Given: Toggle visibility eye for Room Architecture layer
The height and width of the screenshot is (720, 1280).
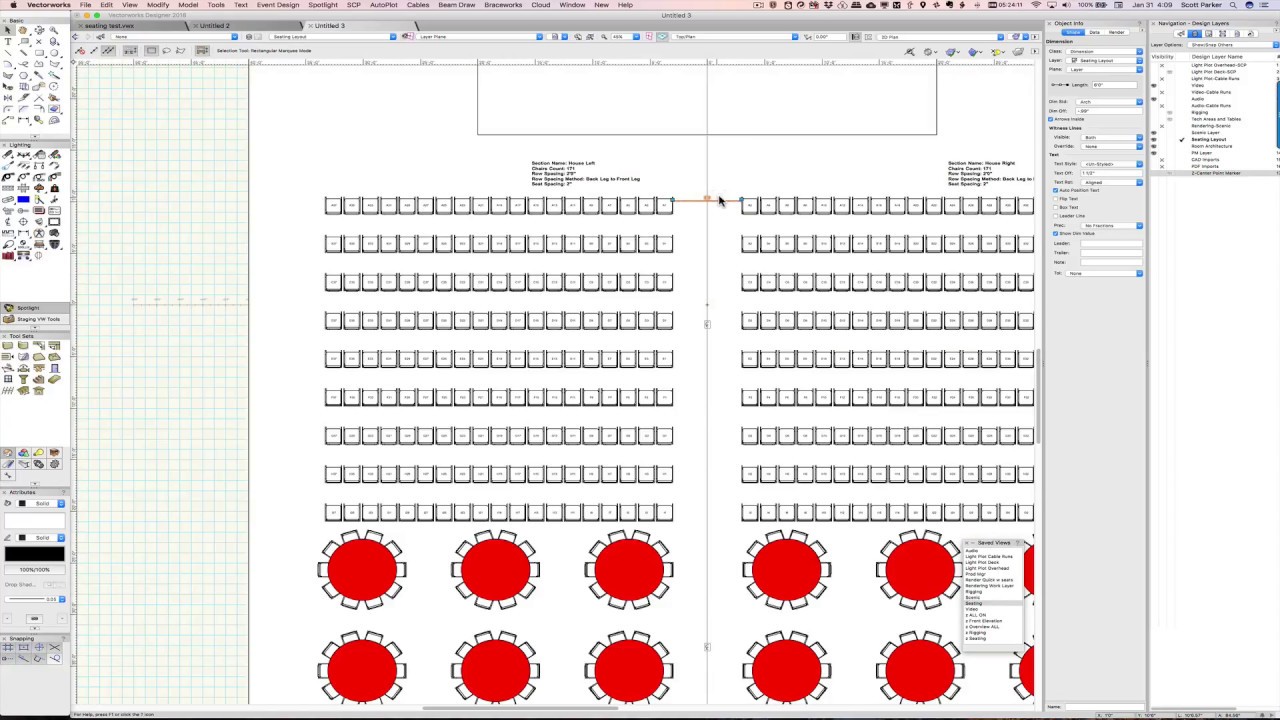Looking at the screenshot, I should 1154,146.
